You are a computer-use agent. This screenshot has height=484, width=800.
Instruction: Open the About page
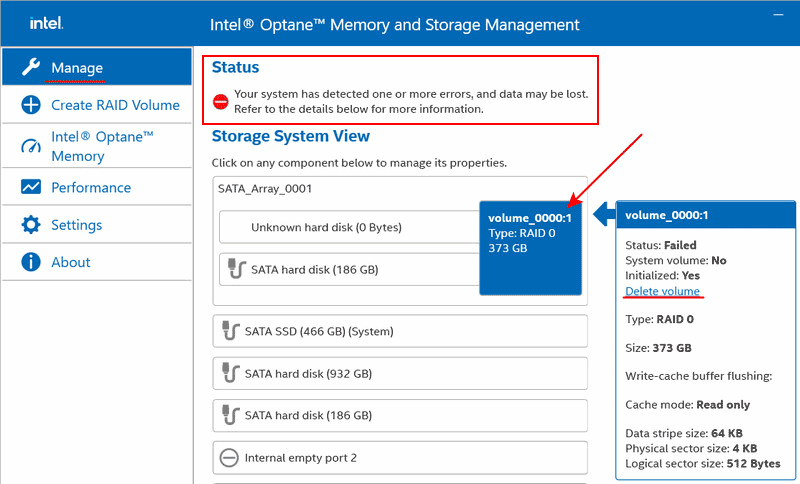[71, 262]
